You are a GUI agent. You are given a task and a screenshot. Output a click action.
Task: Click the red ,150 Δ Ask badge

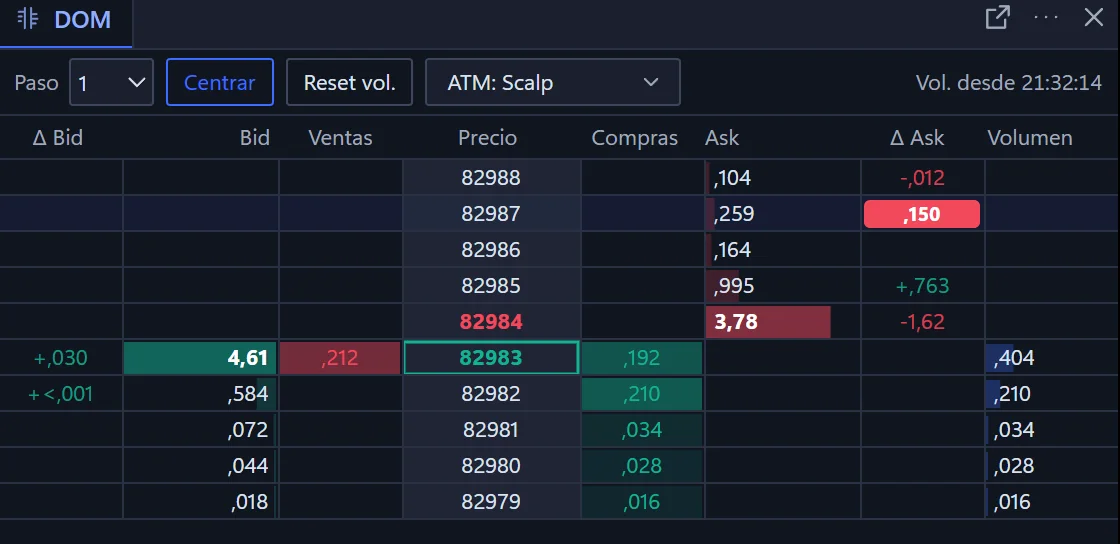pos(921,214)
